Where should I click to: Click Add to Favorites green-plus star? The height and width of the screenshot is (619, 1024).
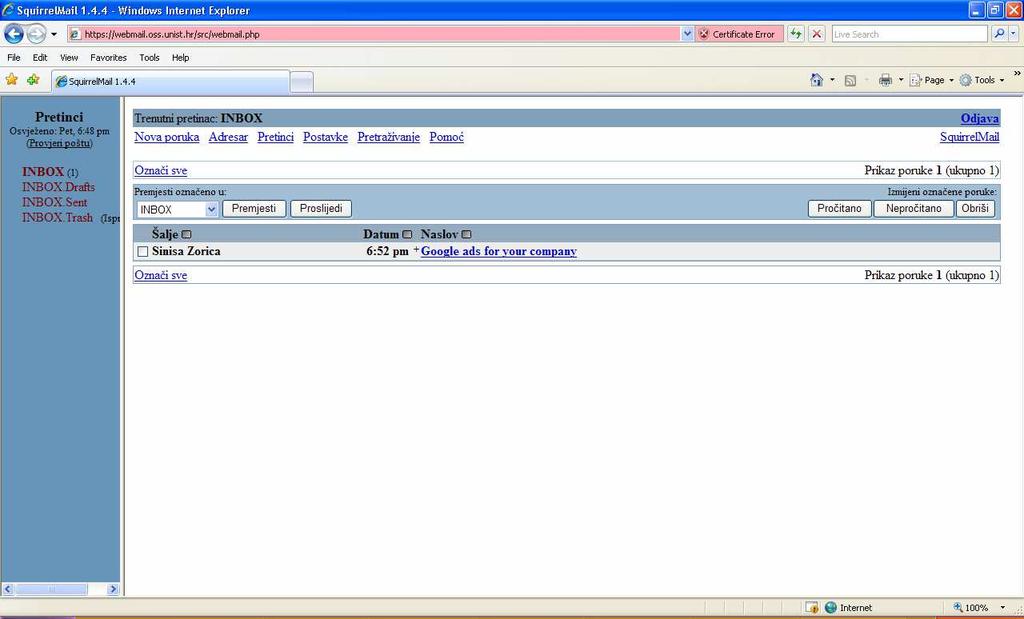click(x=33, y=80)
